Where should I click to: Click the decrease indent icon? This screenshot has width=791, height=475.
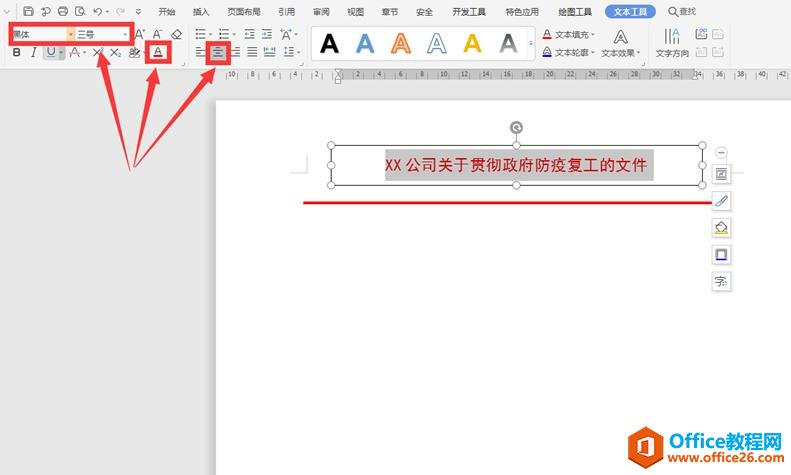point(249,34)
